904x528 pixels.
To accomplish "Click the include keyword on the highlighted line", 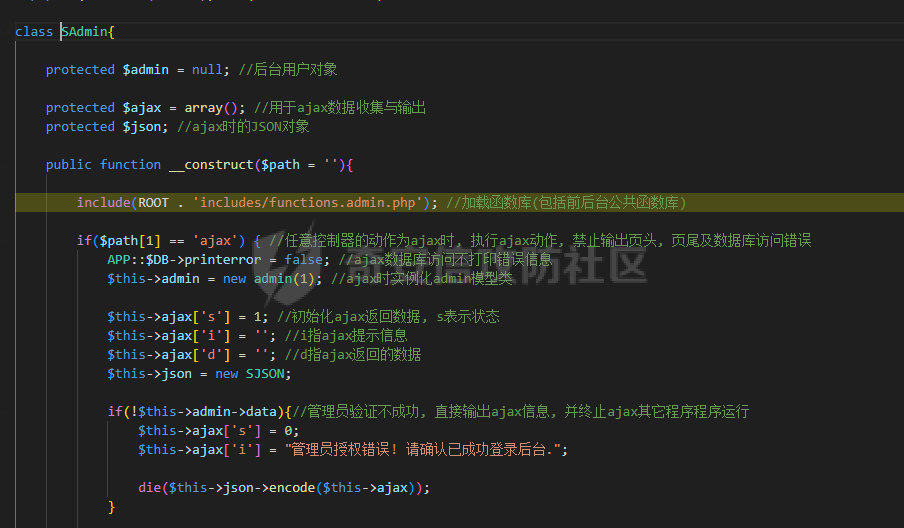I will [103, 203].
